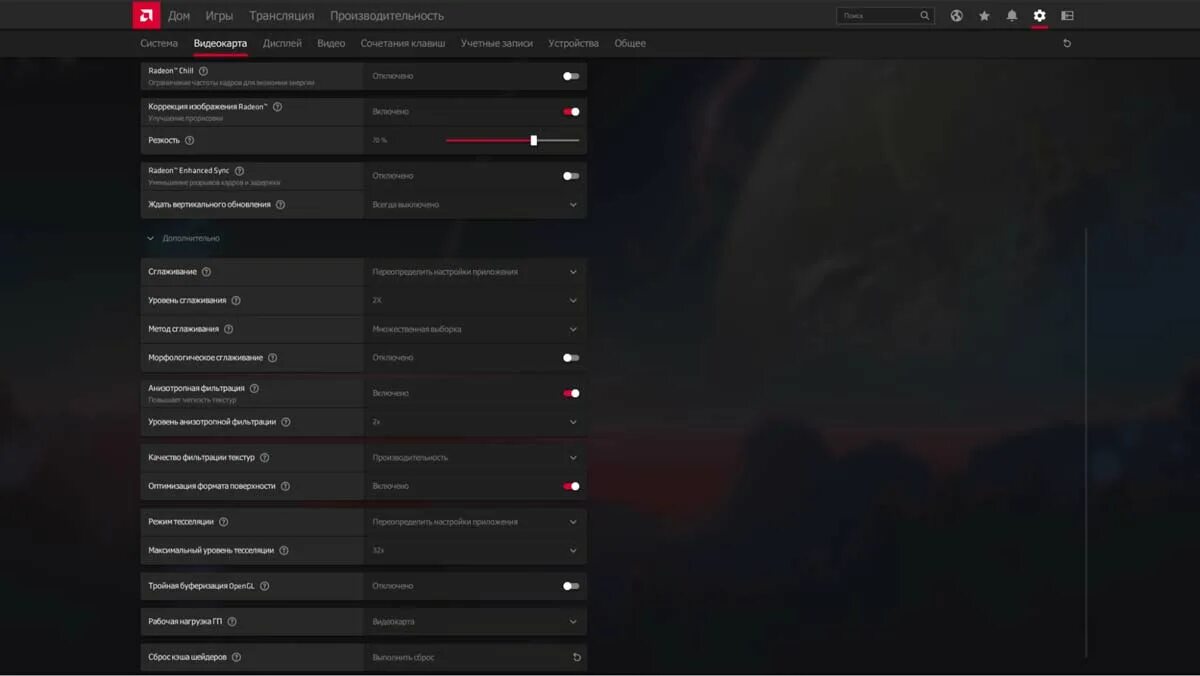1200x676 pixels.
Task: Go to the Производительность tab
Action: [x=387, y=16]
